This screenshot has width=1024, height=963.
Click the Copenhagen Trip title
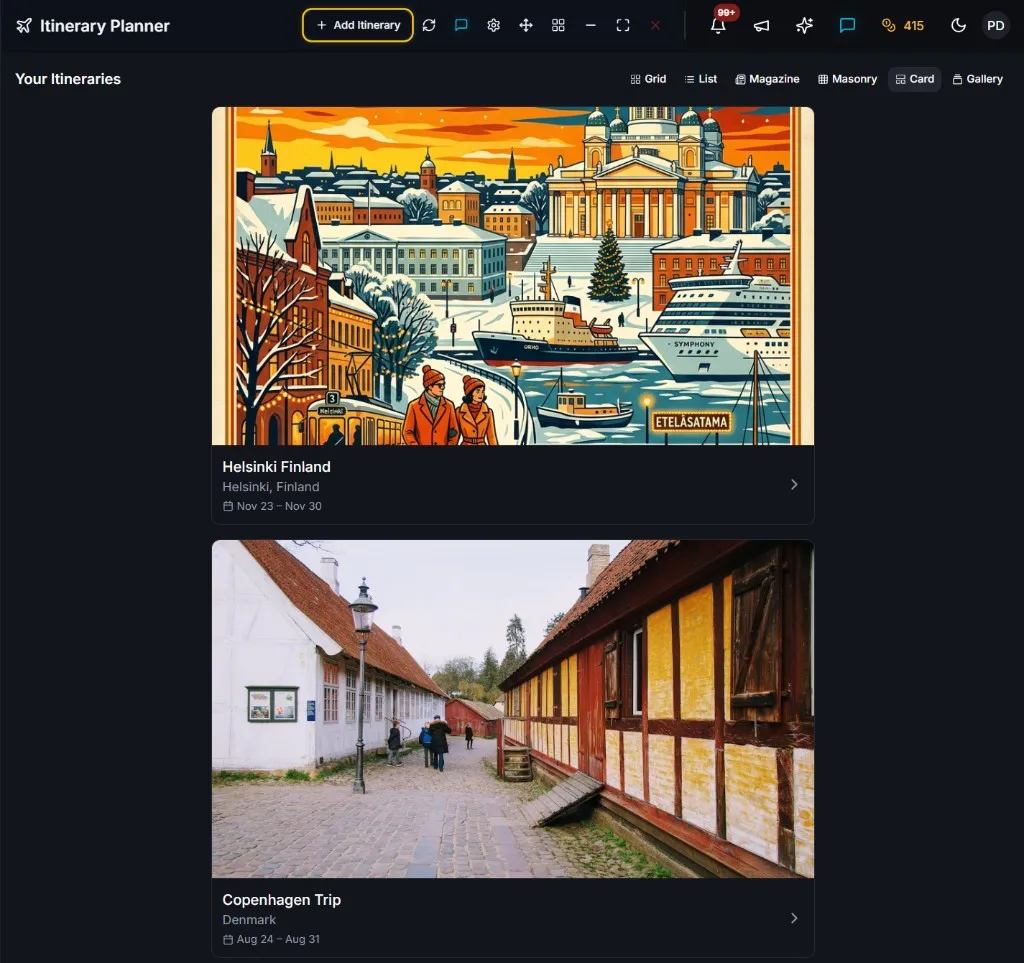(x=281, y=900)
